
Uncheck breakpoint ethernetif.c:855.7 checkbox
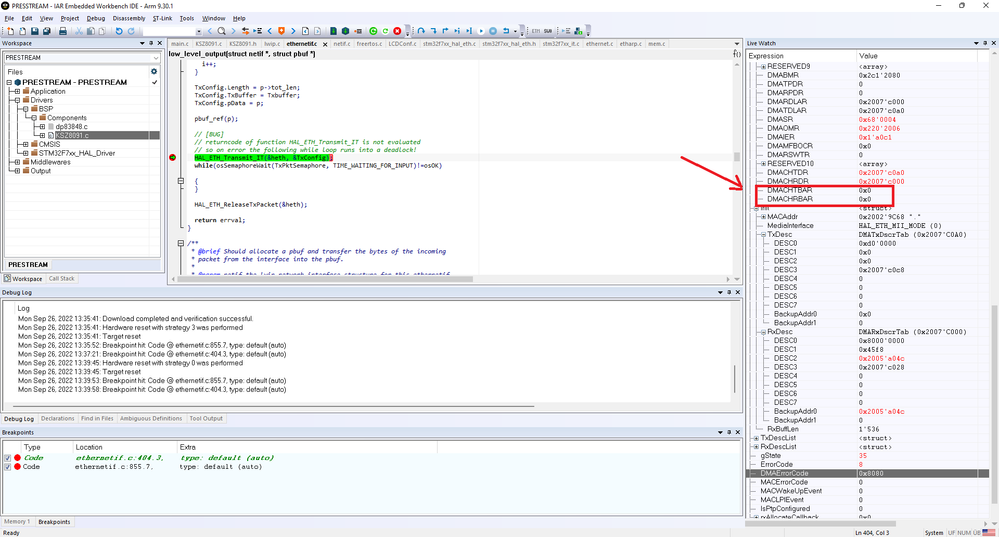pyautogui.click(x=7, y=467)
